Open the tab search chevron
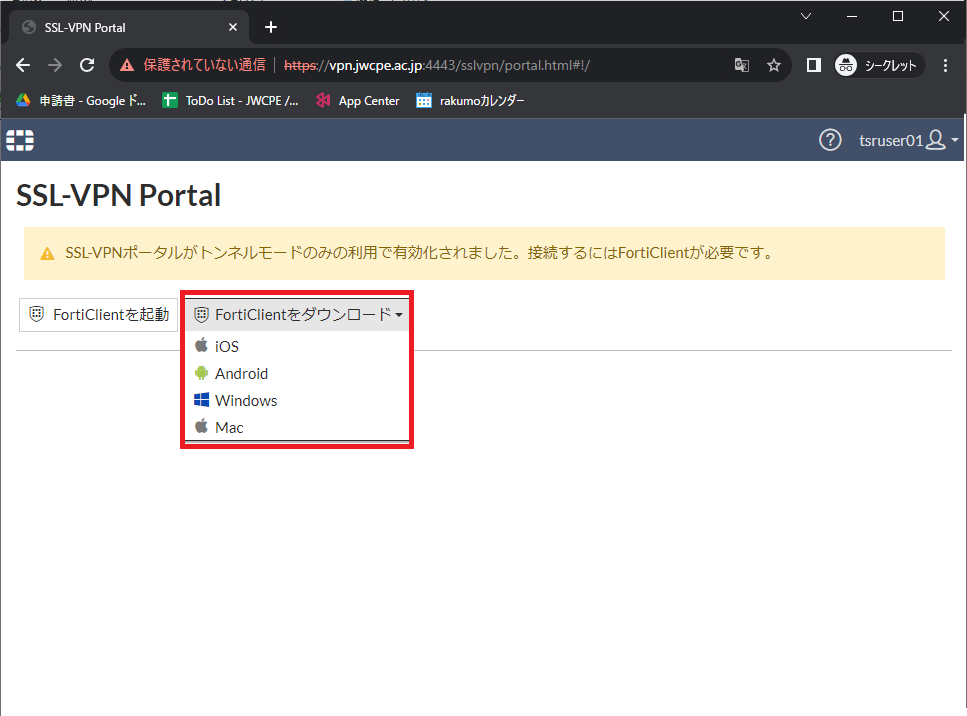 point(805,17)
